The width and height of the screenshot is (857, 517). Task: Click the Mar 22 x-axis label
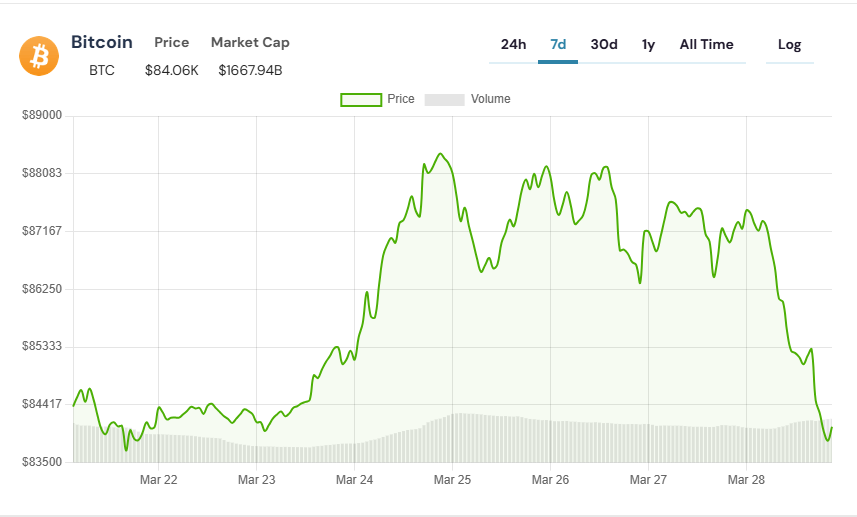pos(159,480)
